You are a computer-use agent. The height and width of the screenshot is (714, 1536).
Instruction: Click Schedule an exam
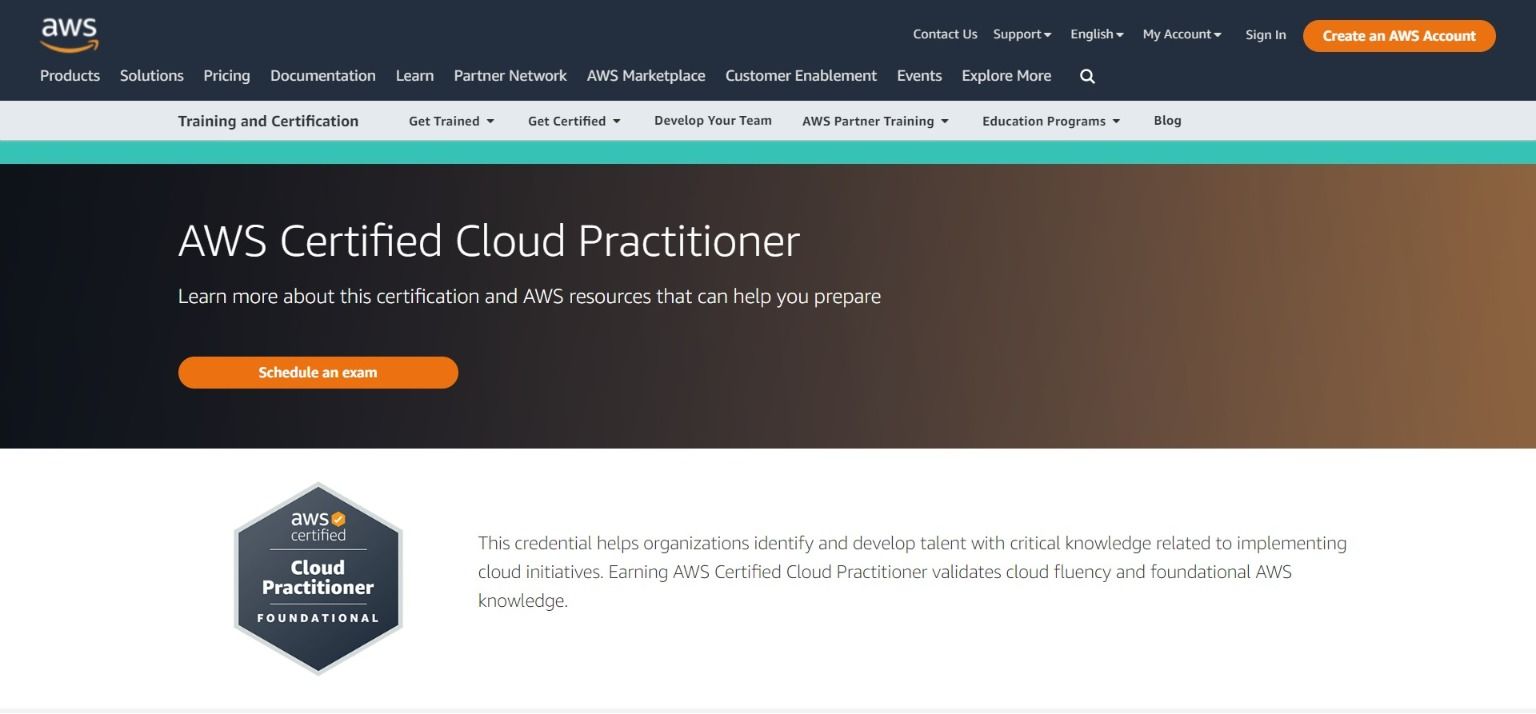317,372
